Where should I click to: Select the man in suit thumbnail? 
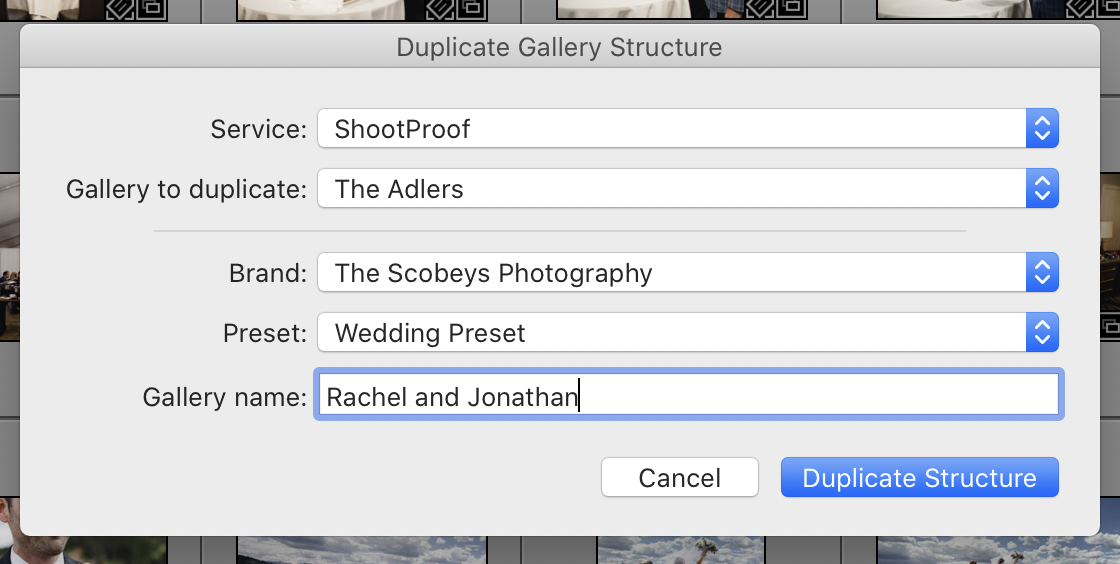84,530
